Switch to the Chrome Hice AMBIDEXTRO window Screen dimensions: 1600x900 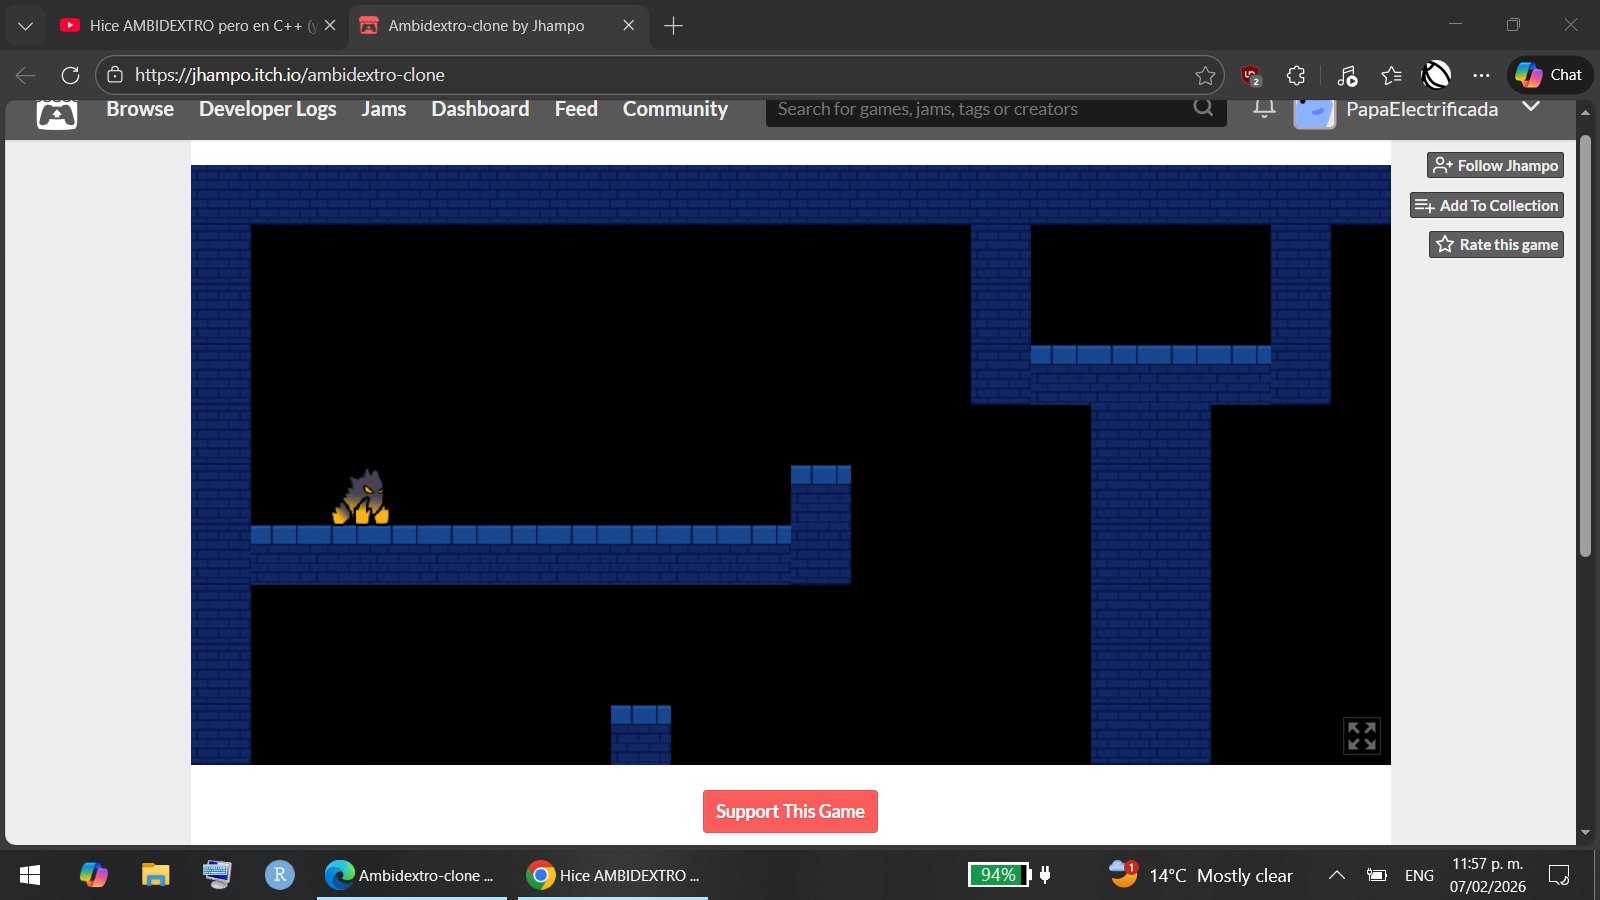(613, 875)
